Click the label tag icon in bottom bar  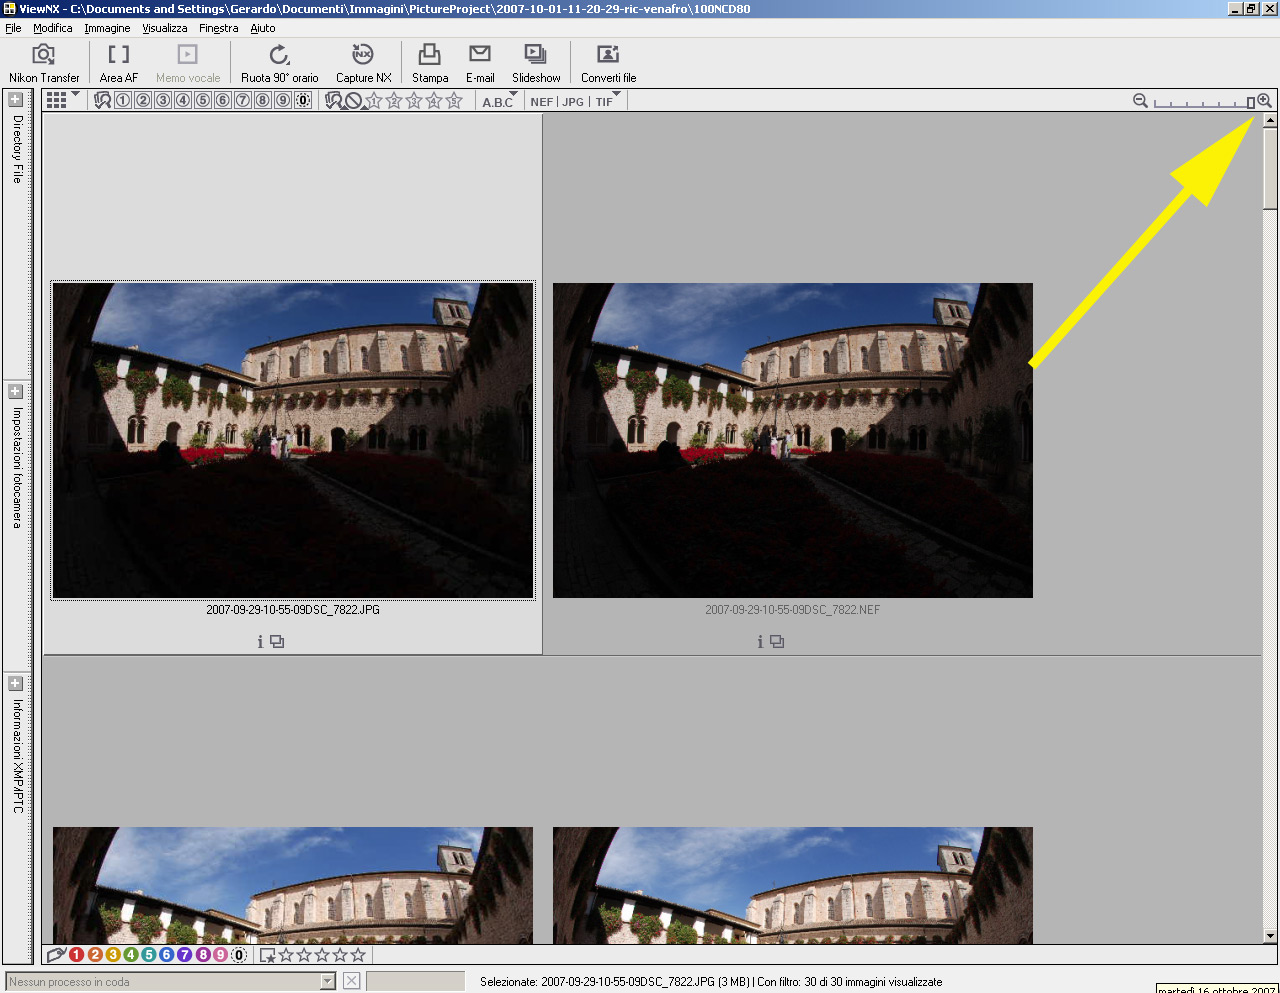click(56, 955)
